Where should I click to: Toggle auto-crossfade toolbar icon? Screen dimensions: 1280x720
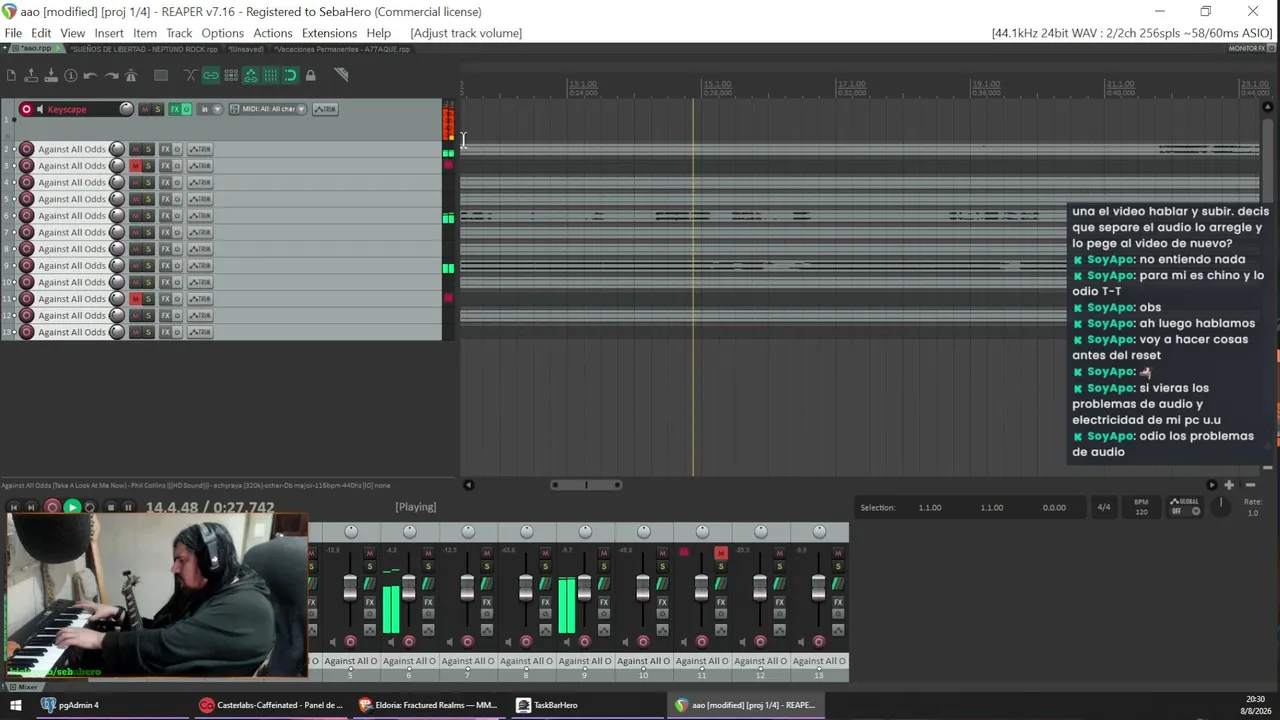pos(191,76)
